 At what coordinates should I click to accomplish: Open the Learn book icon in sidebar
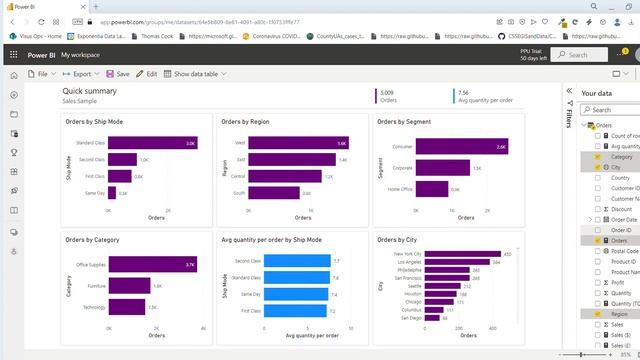pos(14,210)
